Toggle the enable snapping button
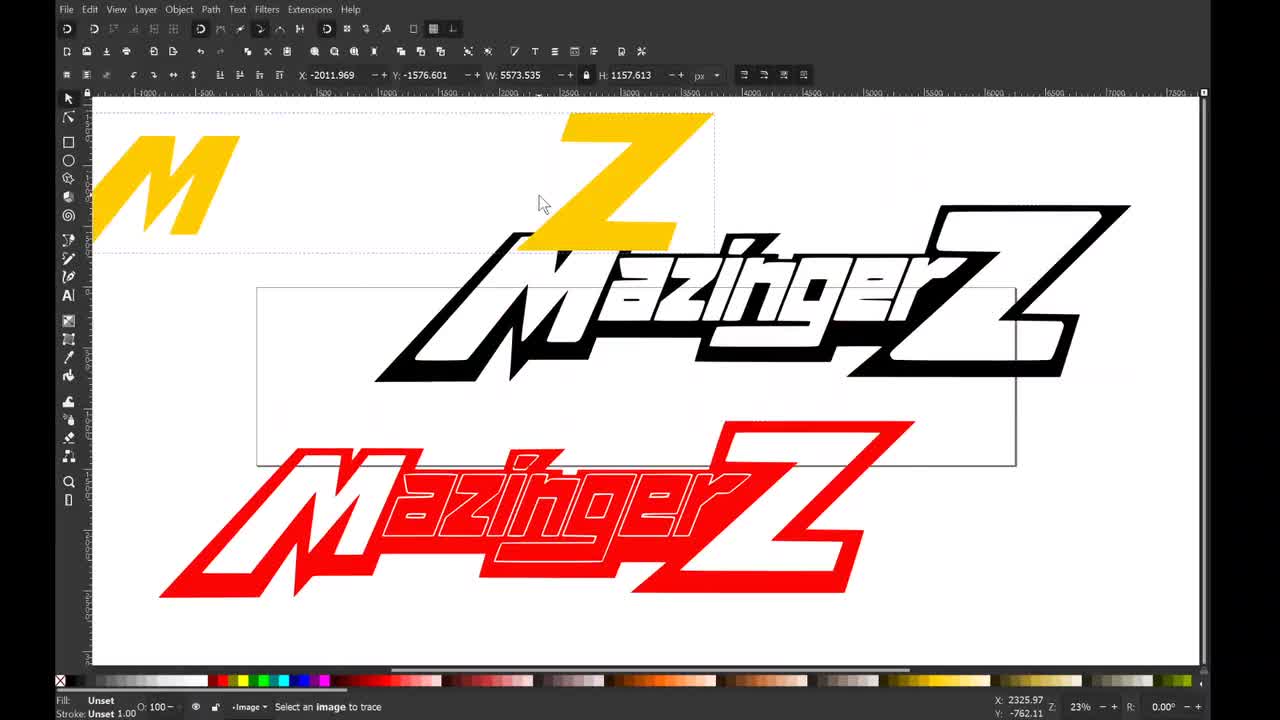This screenshot has height=720, width=1280. point(67,28)
